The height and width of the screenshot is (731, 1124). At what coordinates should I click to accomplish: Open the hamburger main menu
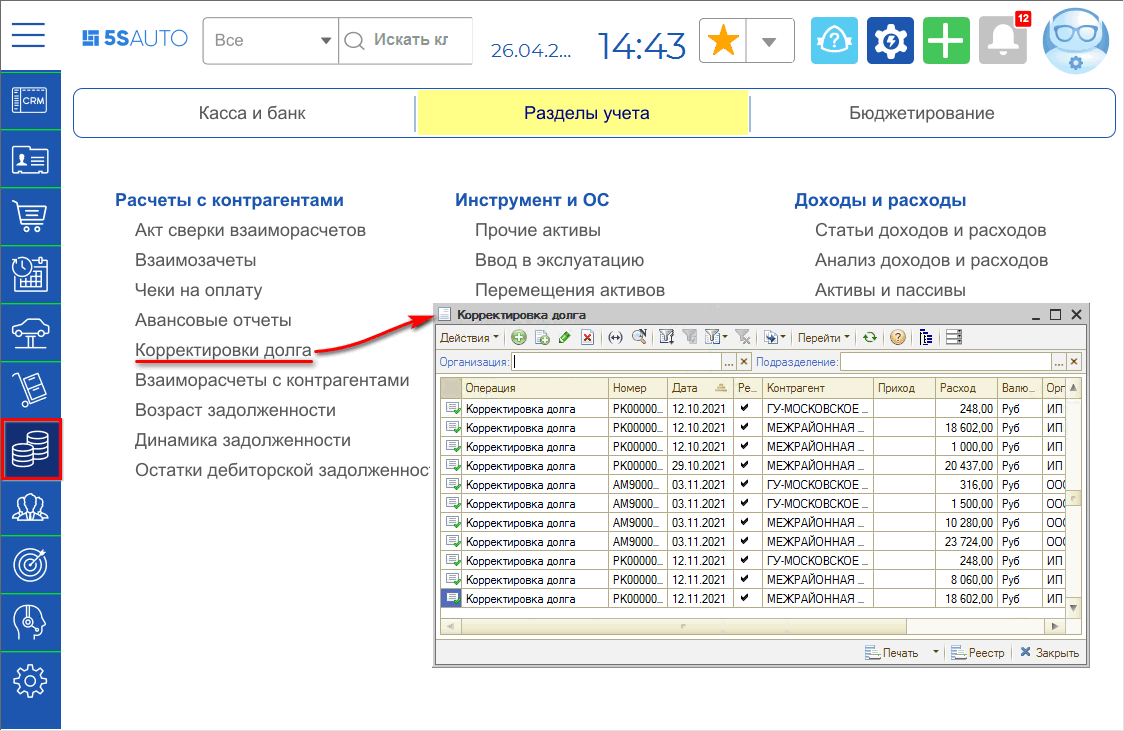tap(29, 36)
